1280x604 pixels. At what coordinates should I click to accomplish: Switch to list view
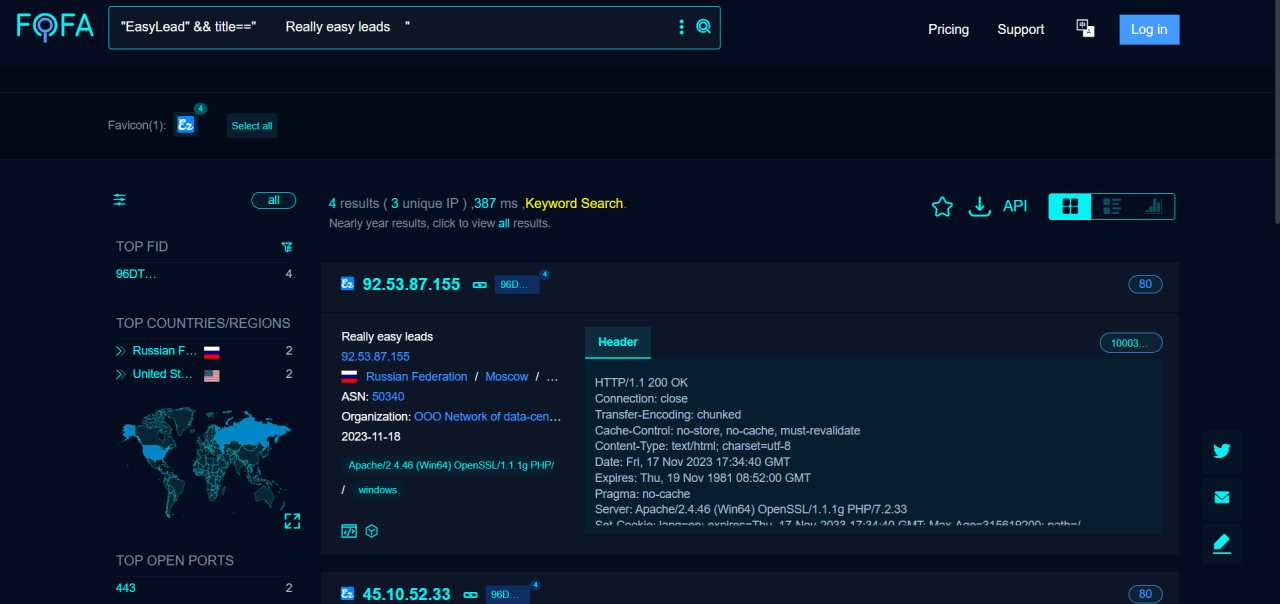point(1112,206)
